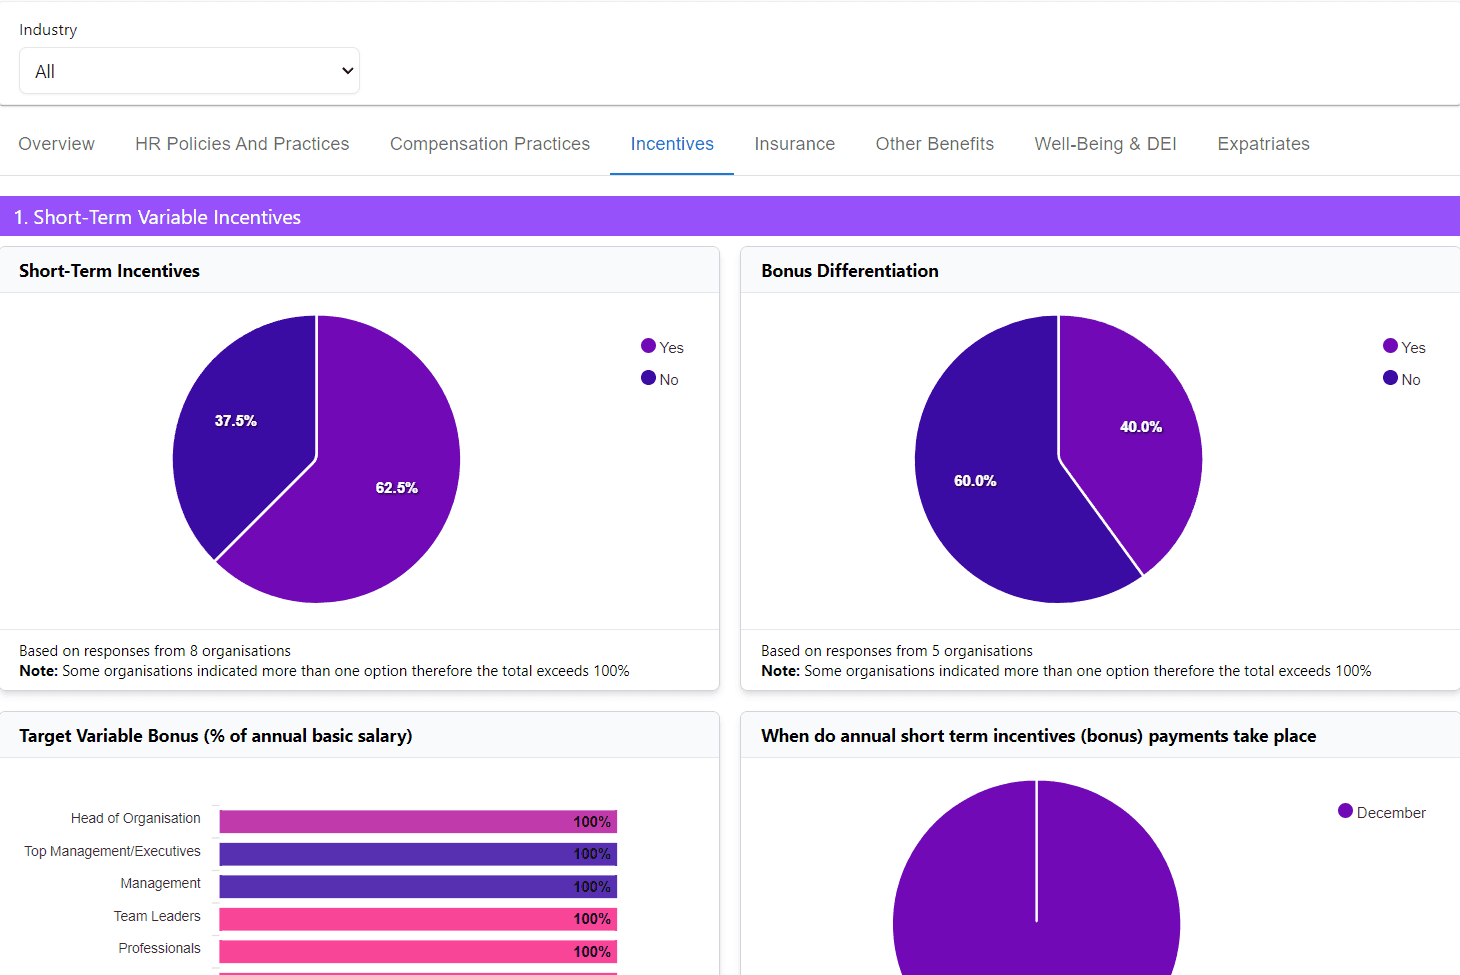Select the Incentives tab
Screen dimensions: 1460x975
(672, 144)
